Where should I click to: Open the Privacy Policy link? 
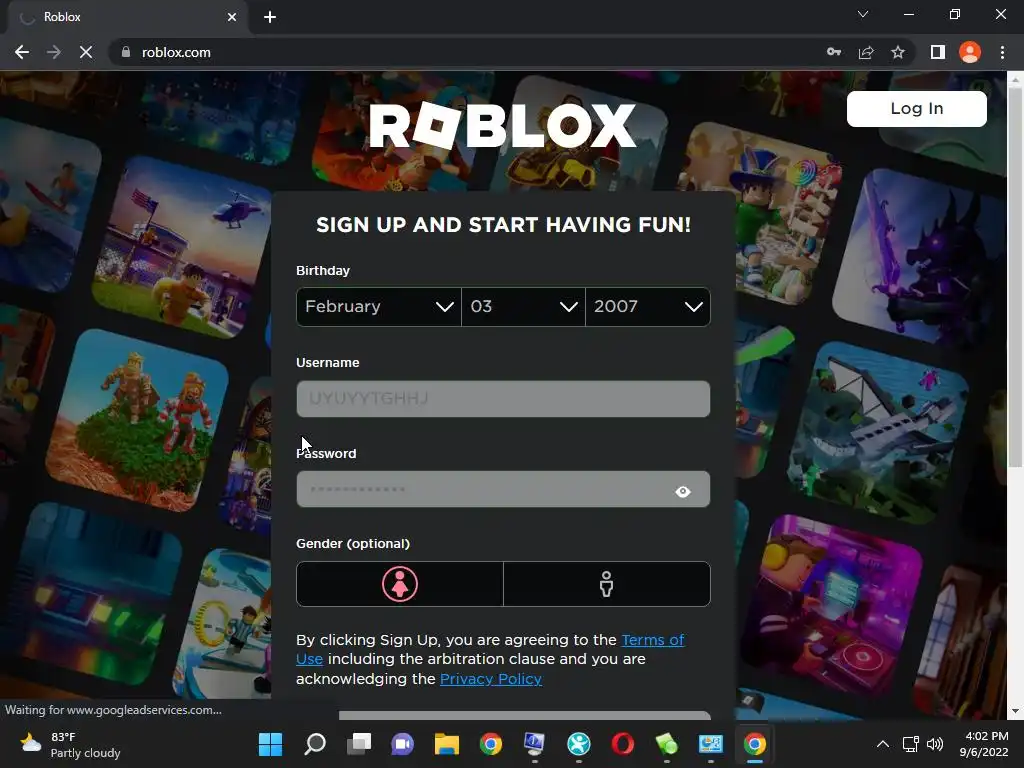click(491, 679)
